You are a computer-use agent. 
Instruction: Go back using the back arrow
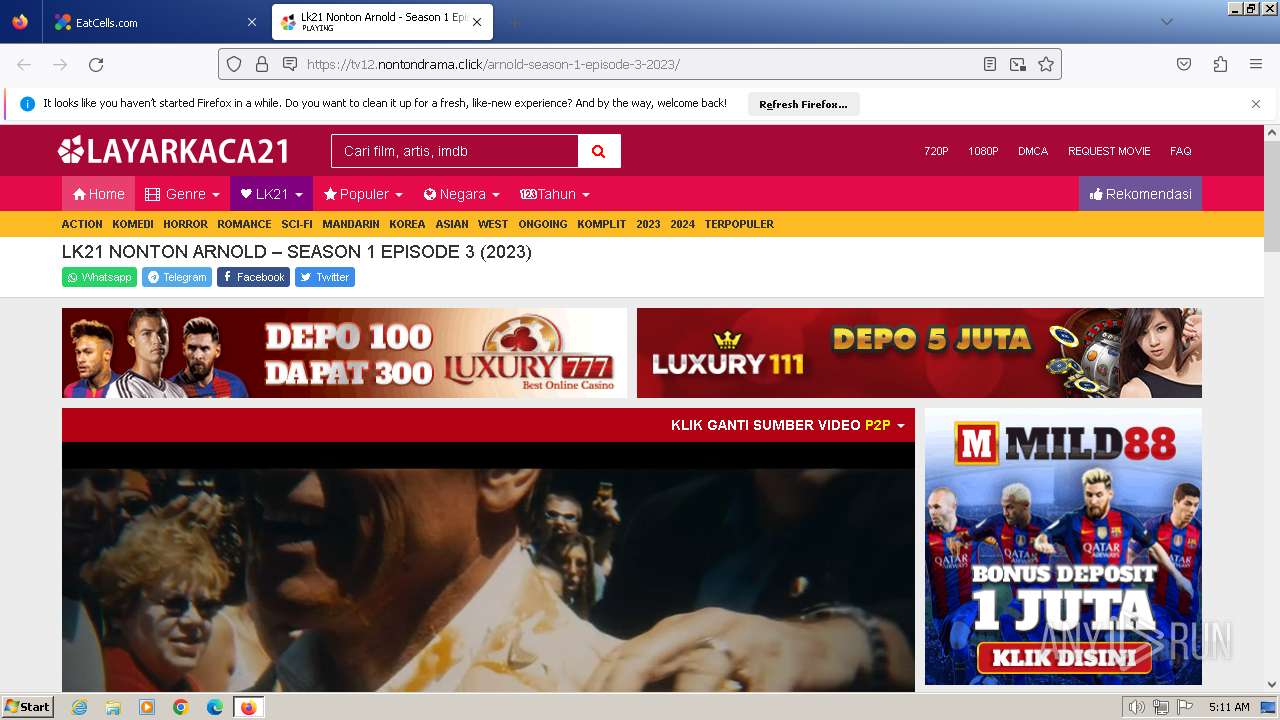click(24, 64)
